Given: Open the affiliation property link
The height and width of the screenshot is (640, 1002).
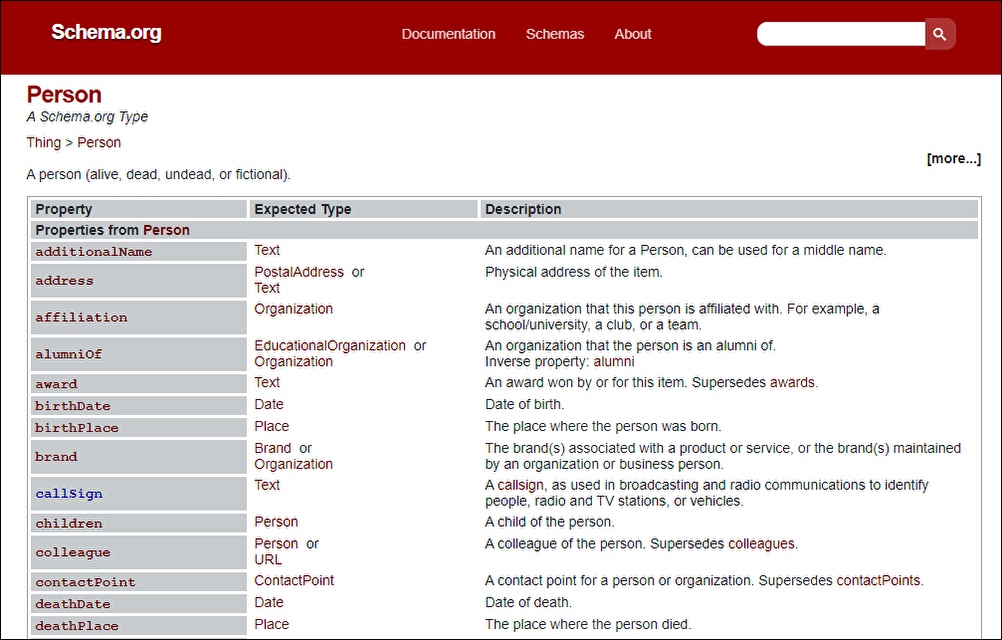Looking at the screenshot, I should click(x=81, y=317).
